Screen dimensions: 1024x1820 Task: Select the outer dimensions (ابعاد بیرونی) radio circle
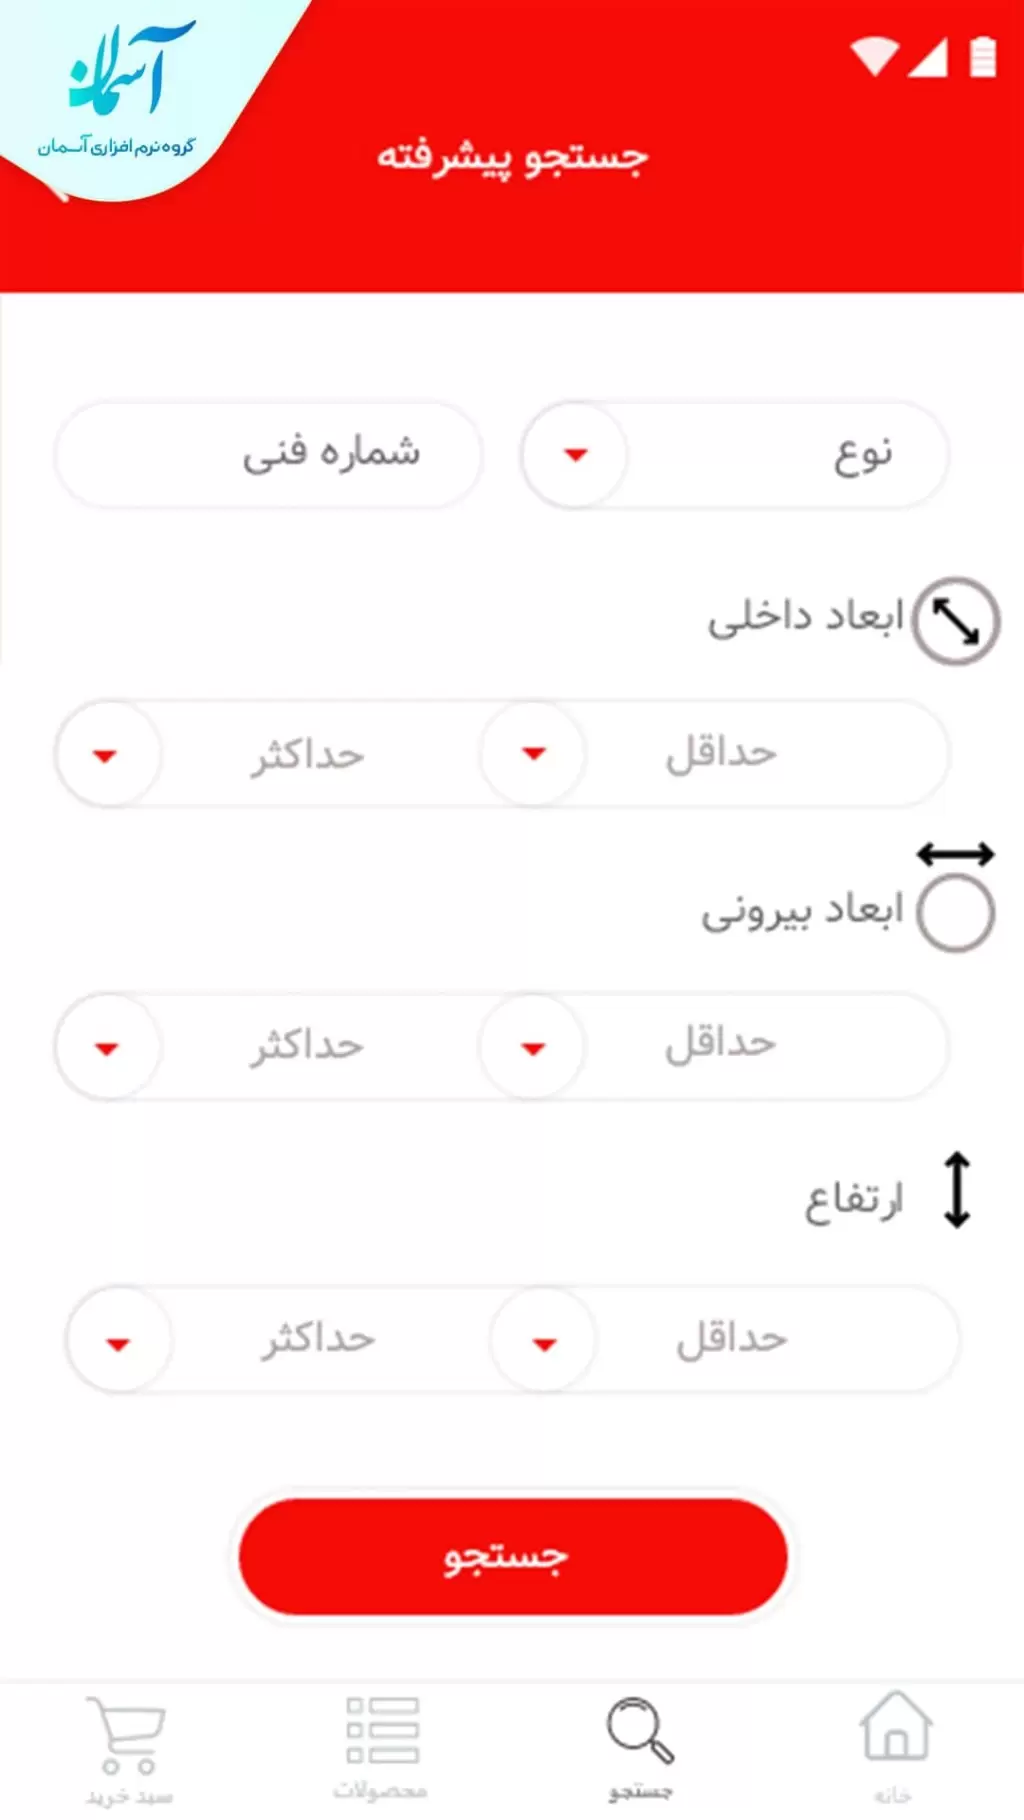(955, 913)
